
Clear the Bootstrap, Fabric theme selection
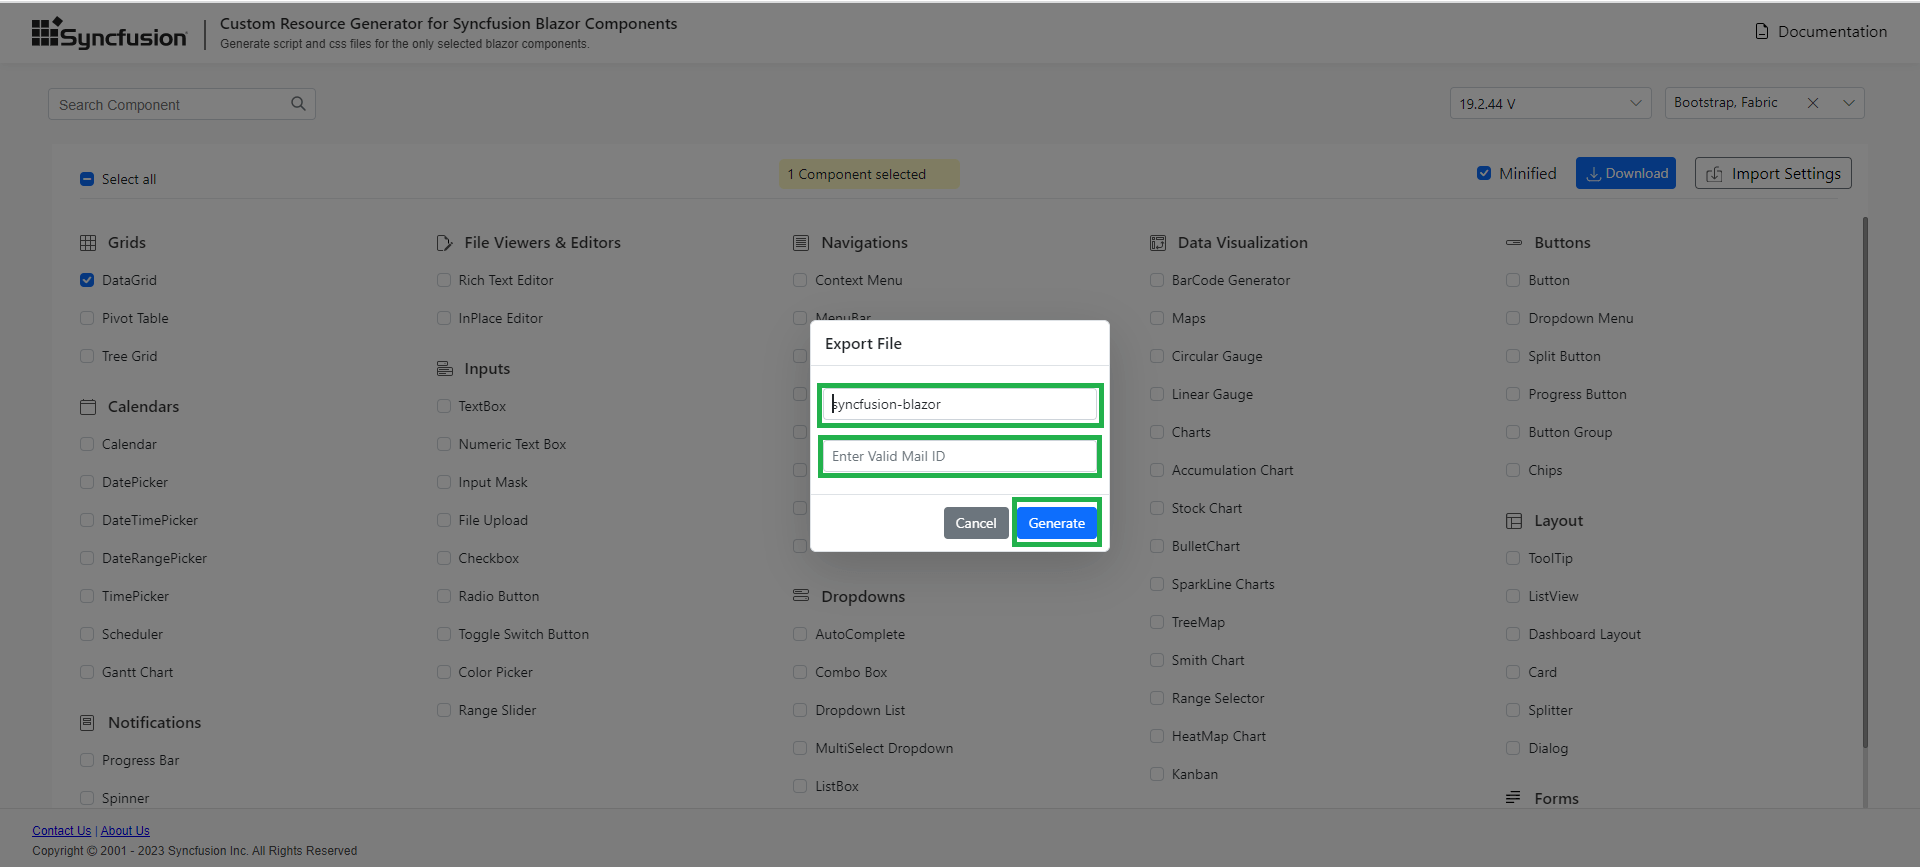(1813, 103)
